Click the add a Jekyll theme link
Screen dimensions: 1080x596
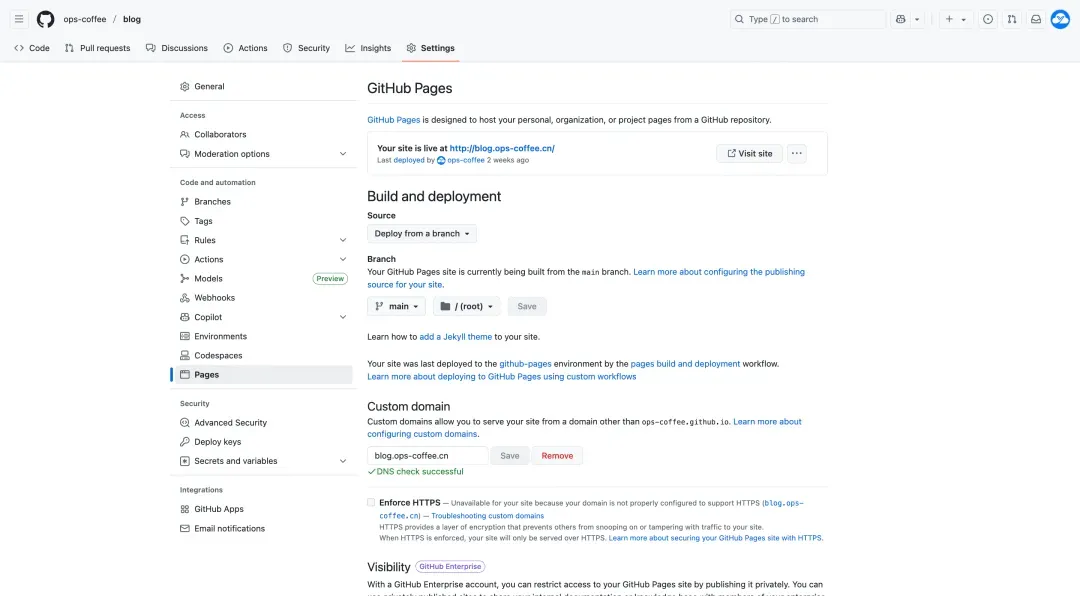tap(455, 337)
